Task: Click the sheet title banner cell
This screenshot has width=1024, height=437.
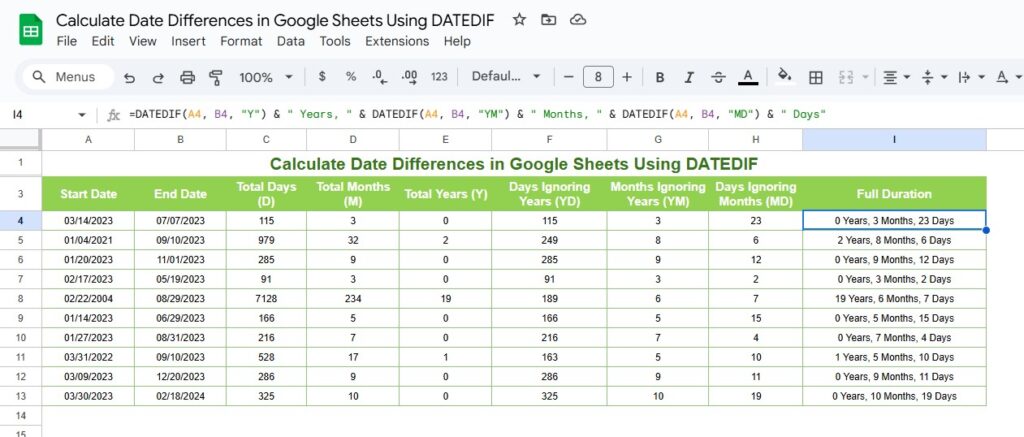Action: 514,163
